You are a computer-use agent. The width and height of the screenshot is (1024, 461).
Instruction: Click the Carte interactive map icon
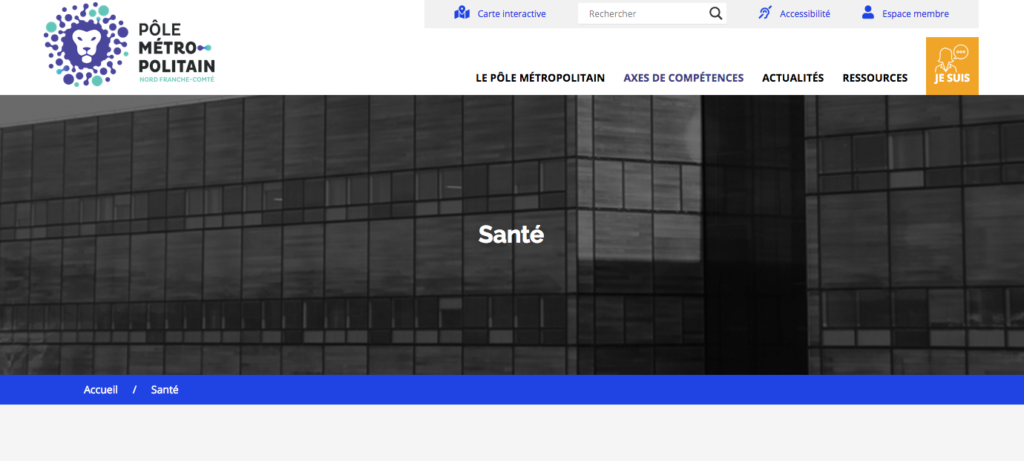tap(461, 13)
